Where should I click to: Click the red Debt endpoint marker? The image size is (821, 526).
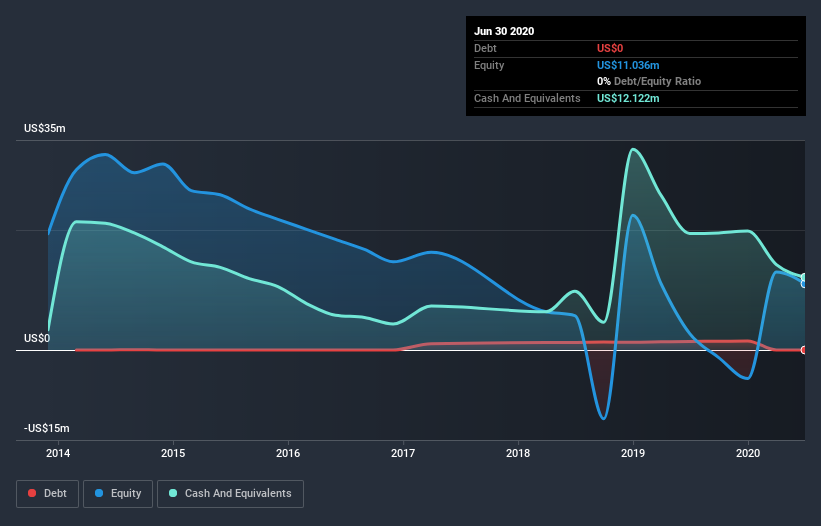point(804,350)
